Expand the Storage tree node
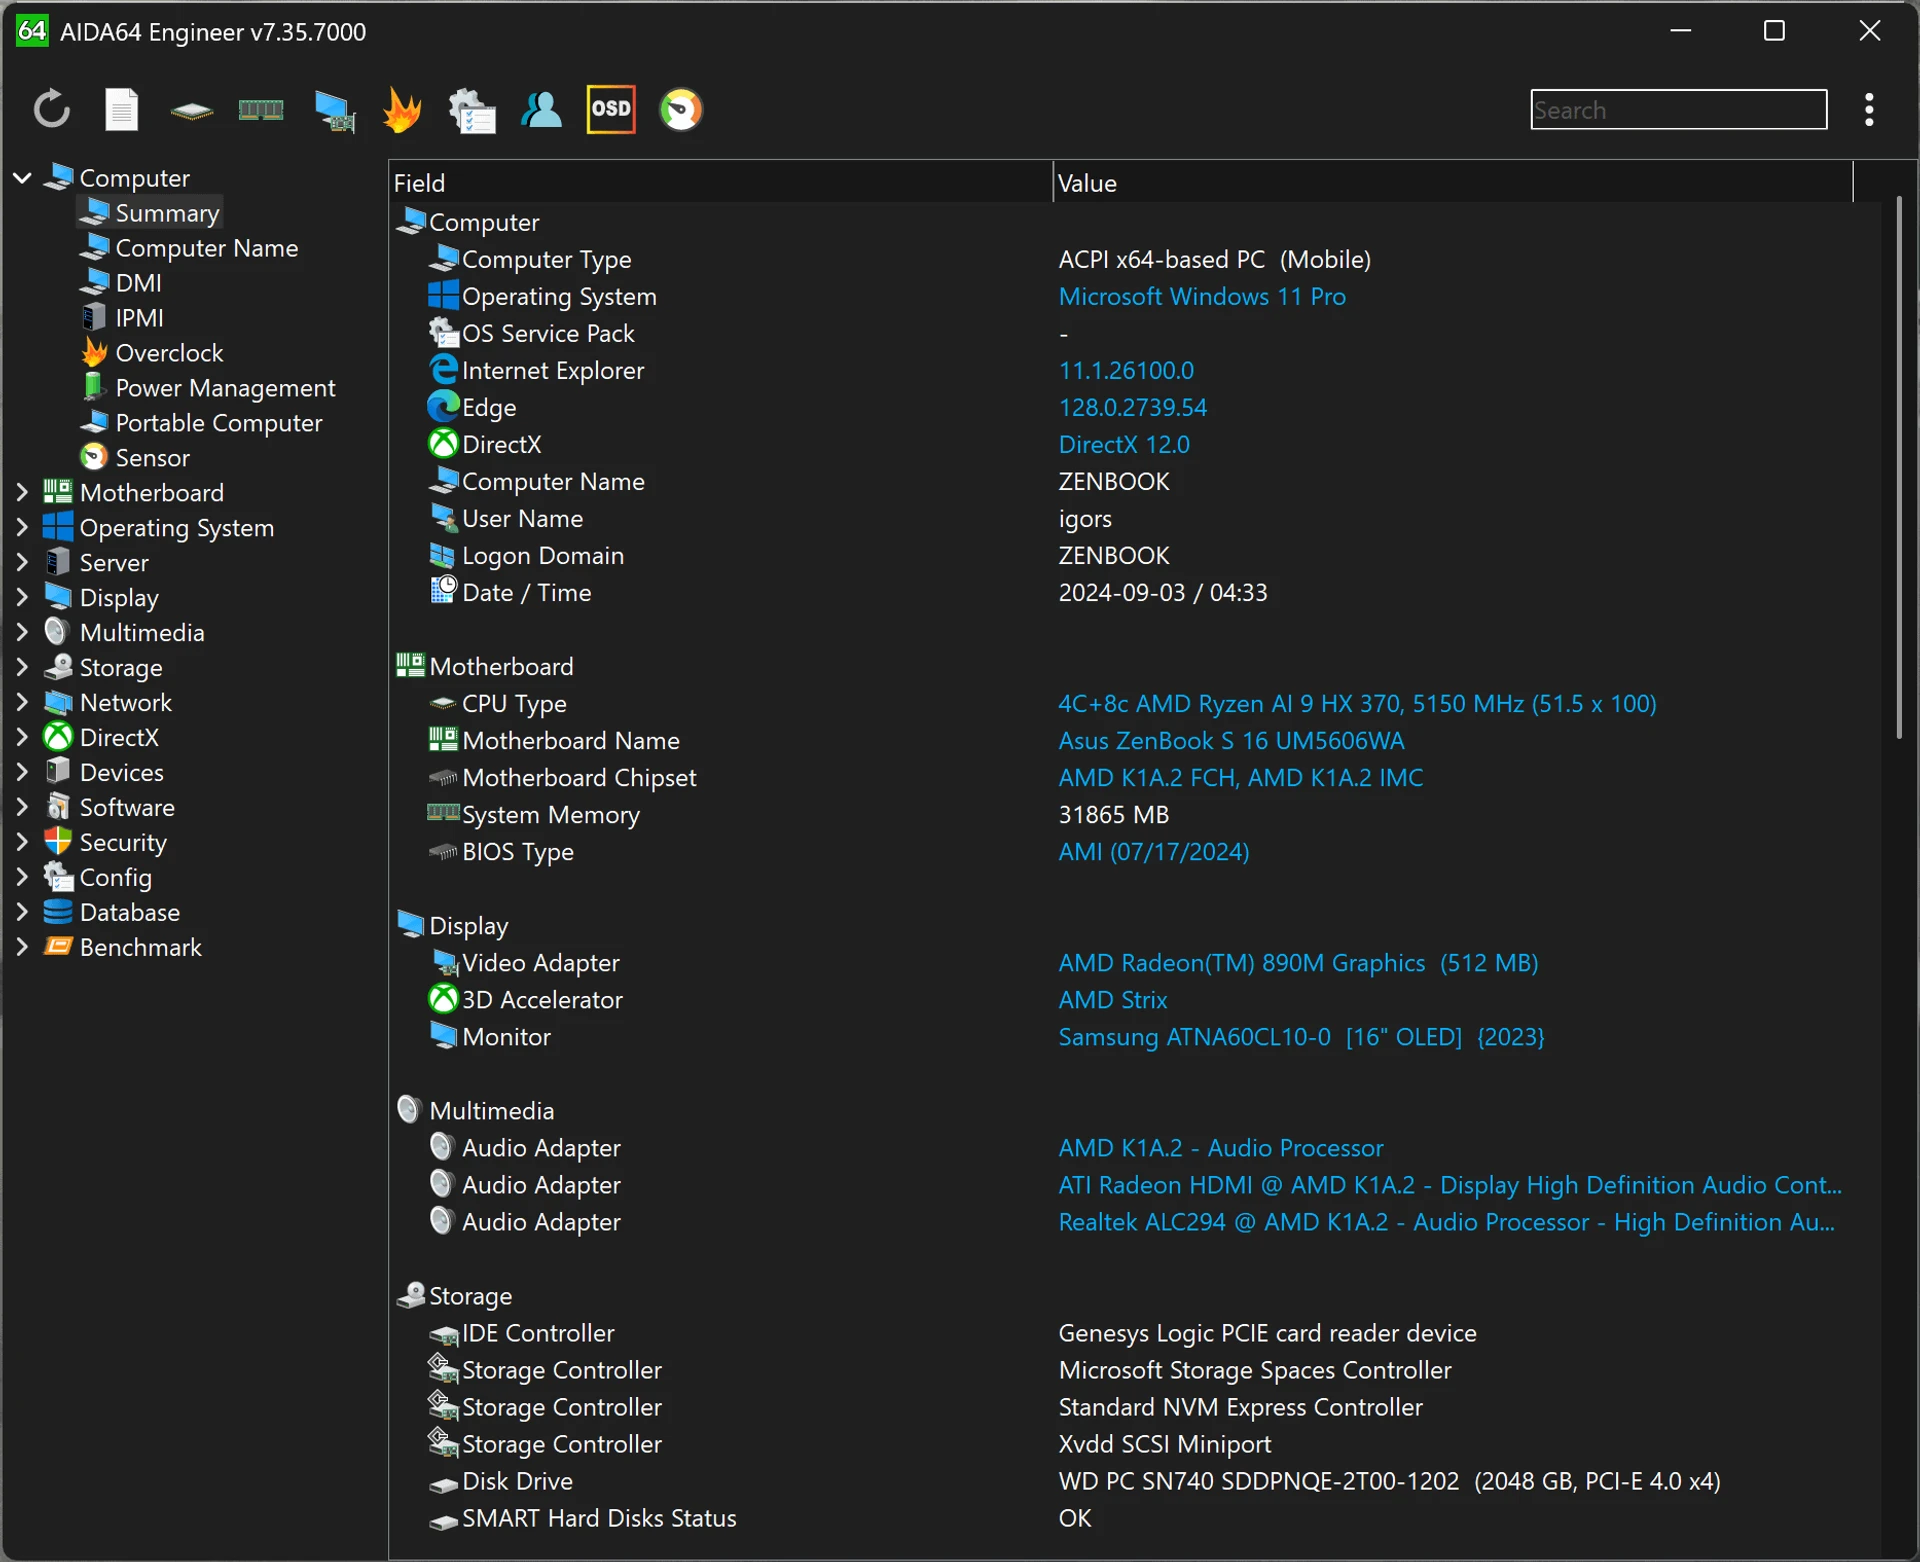Screen dimensions: 1920x1562 (x=22, y=667)
